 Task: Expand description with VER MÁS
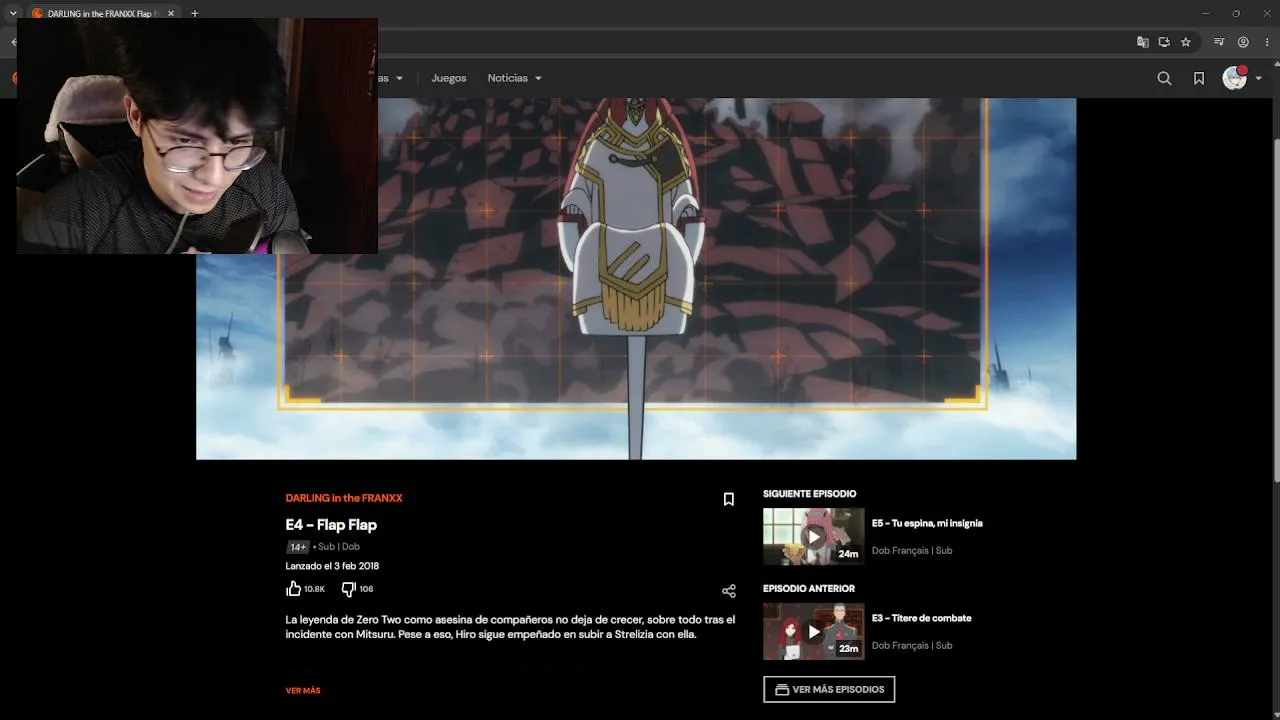point(303,691)
